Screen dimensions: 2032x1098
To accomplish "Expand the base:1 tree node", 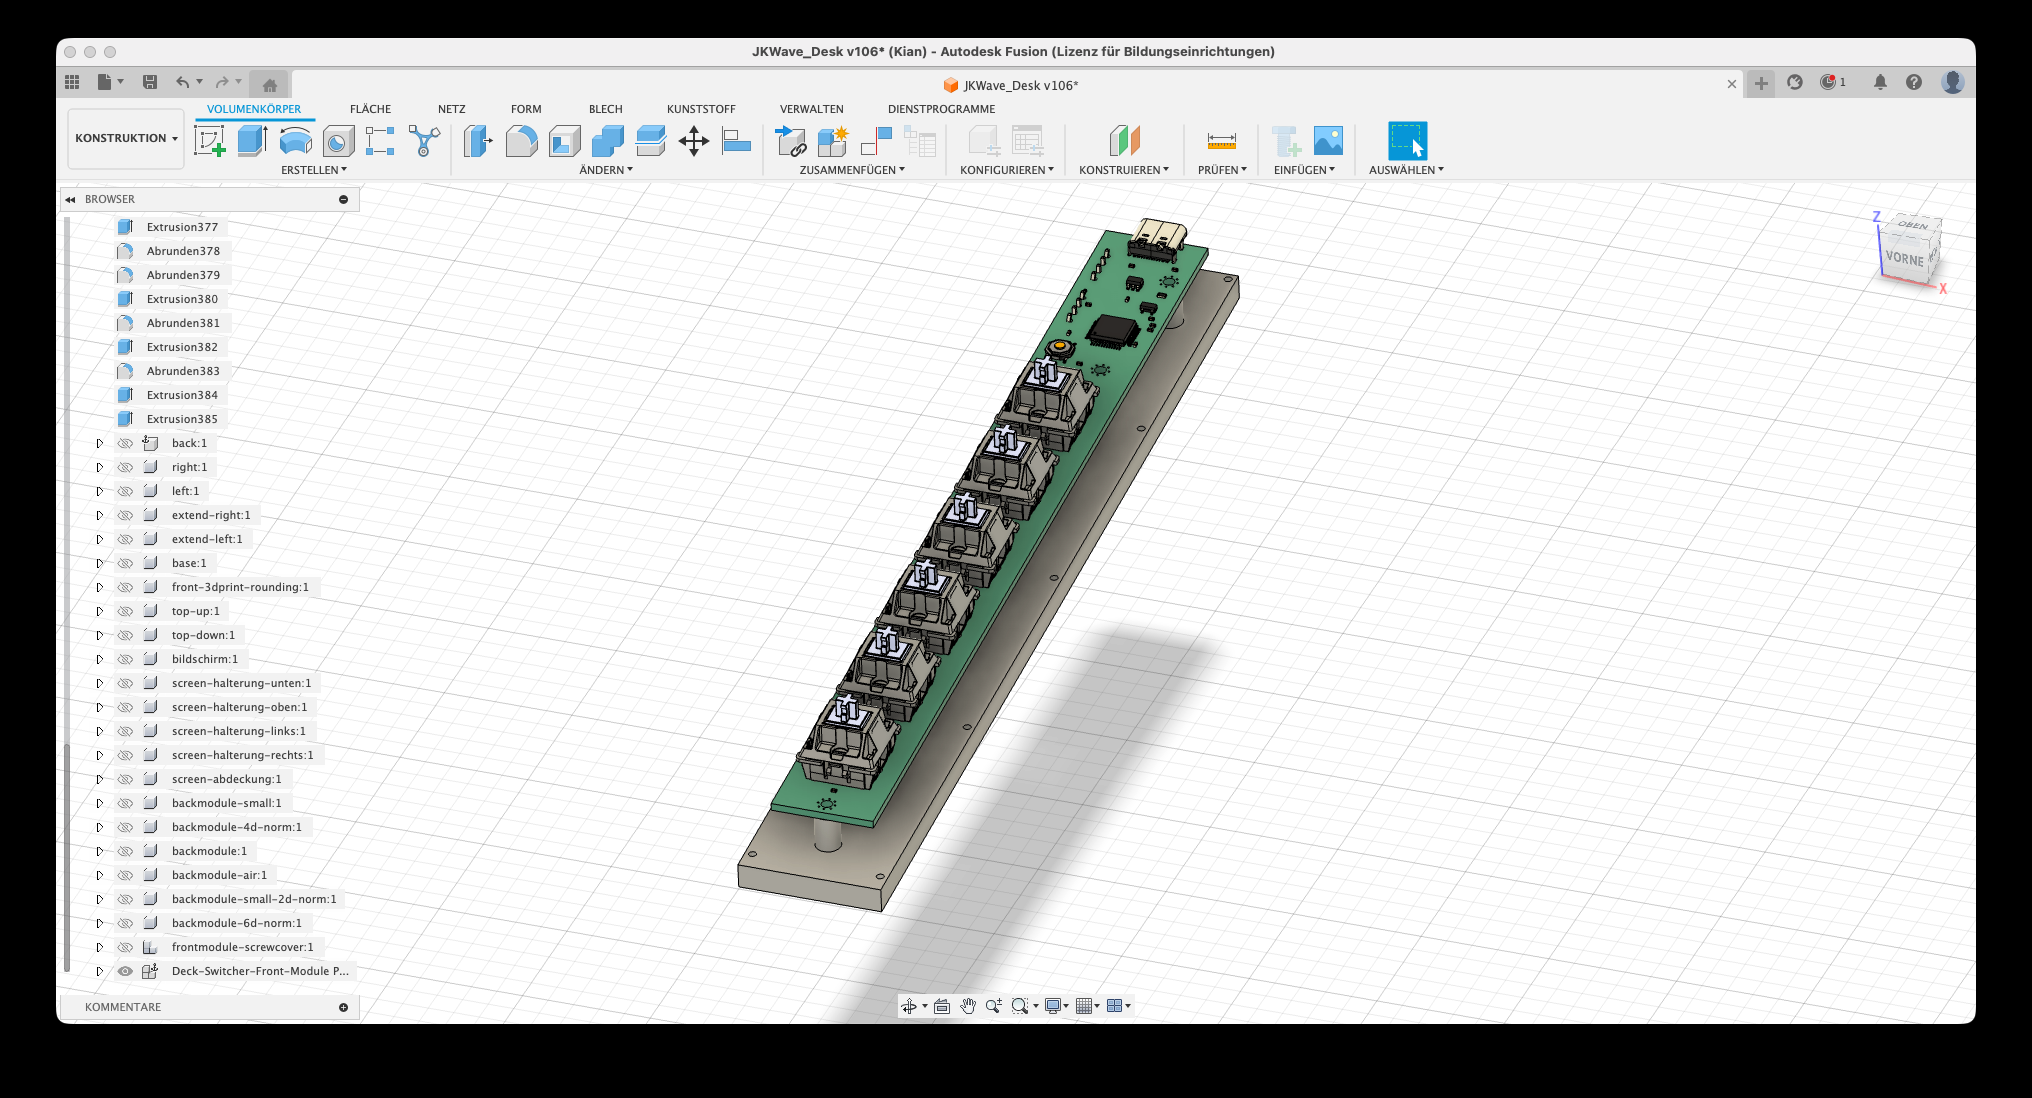I will [x=100, y=563].
